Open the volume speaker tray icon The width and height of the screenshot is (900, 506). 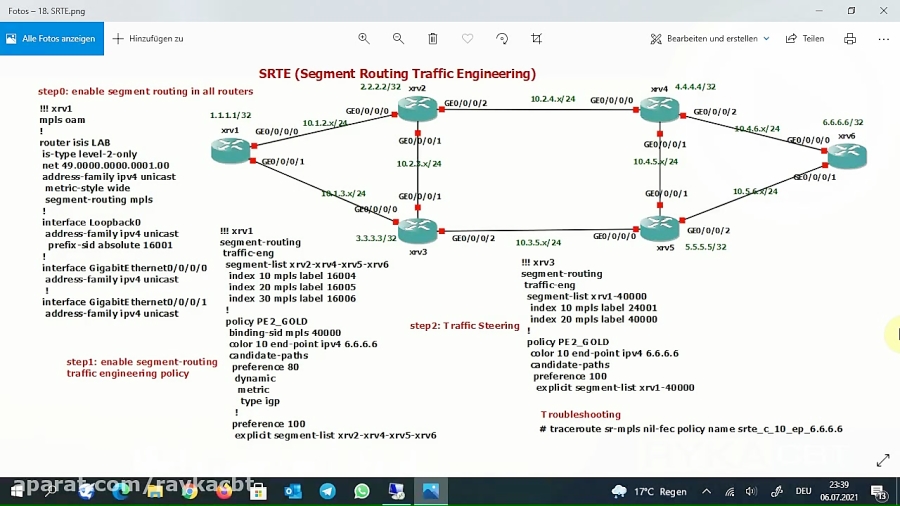pyautogui.click(x=751, y=492)
